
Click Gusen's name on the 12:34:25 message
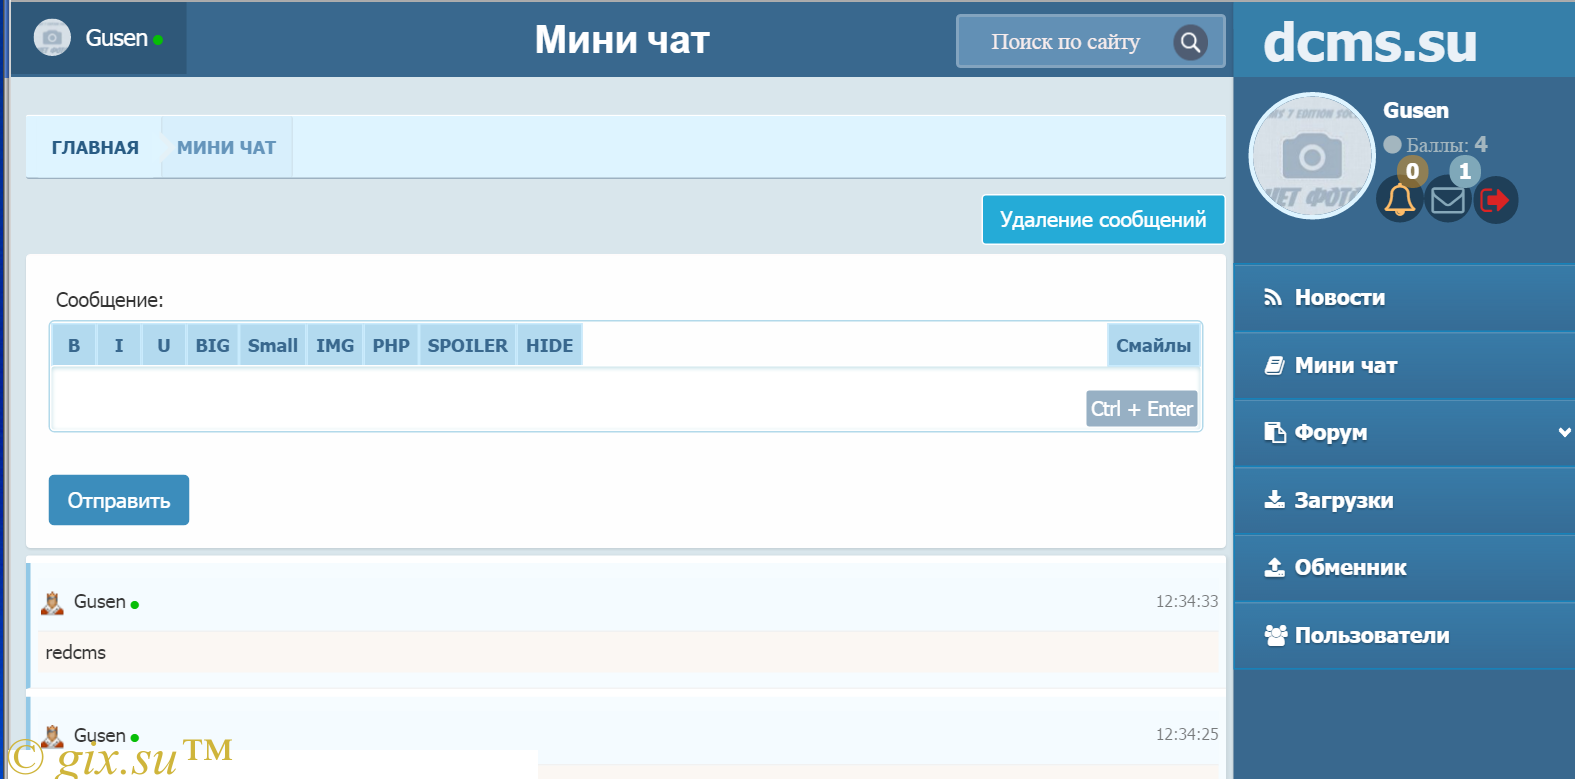[100, 736]
